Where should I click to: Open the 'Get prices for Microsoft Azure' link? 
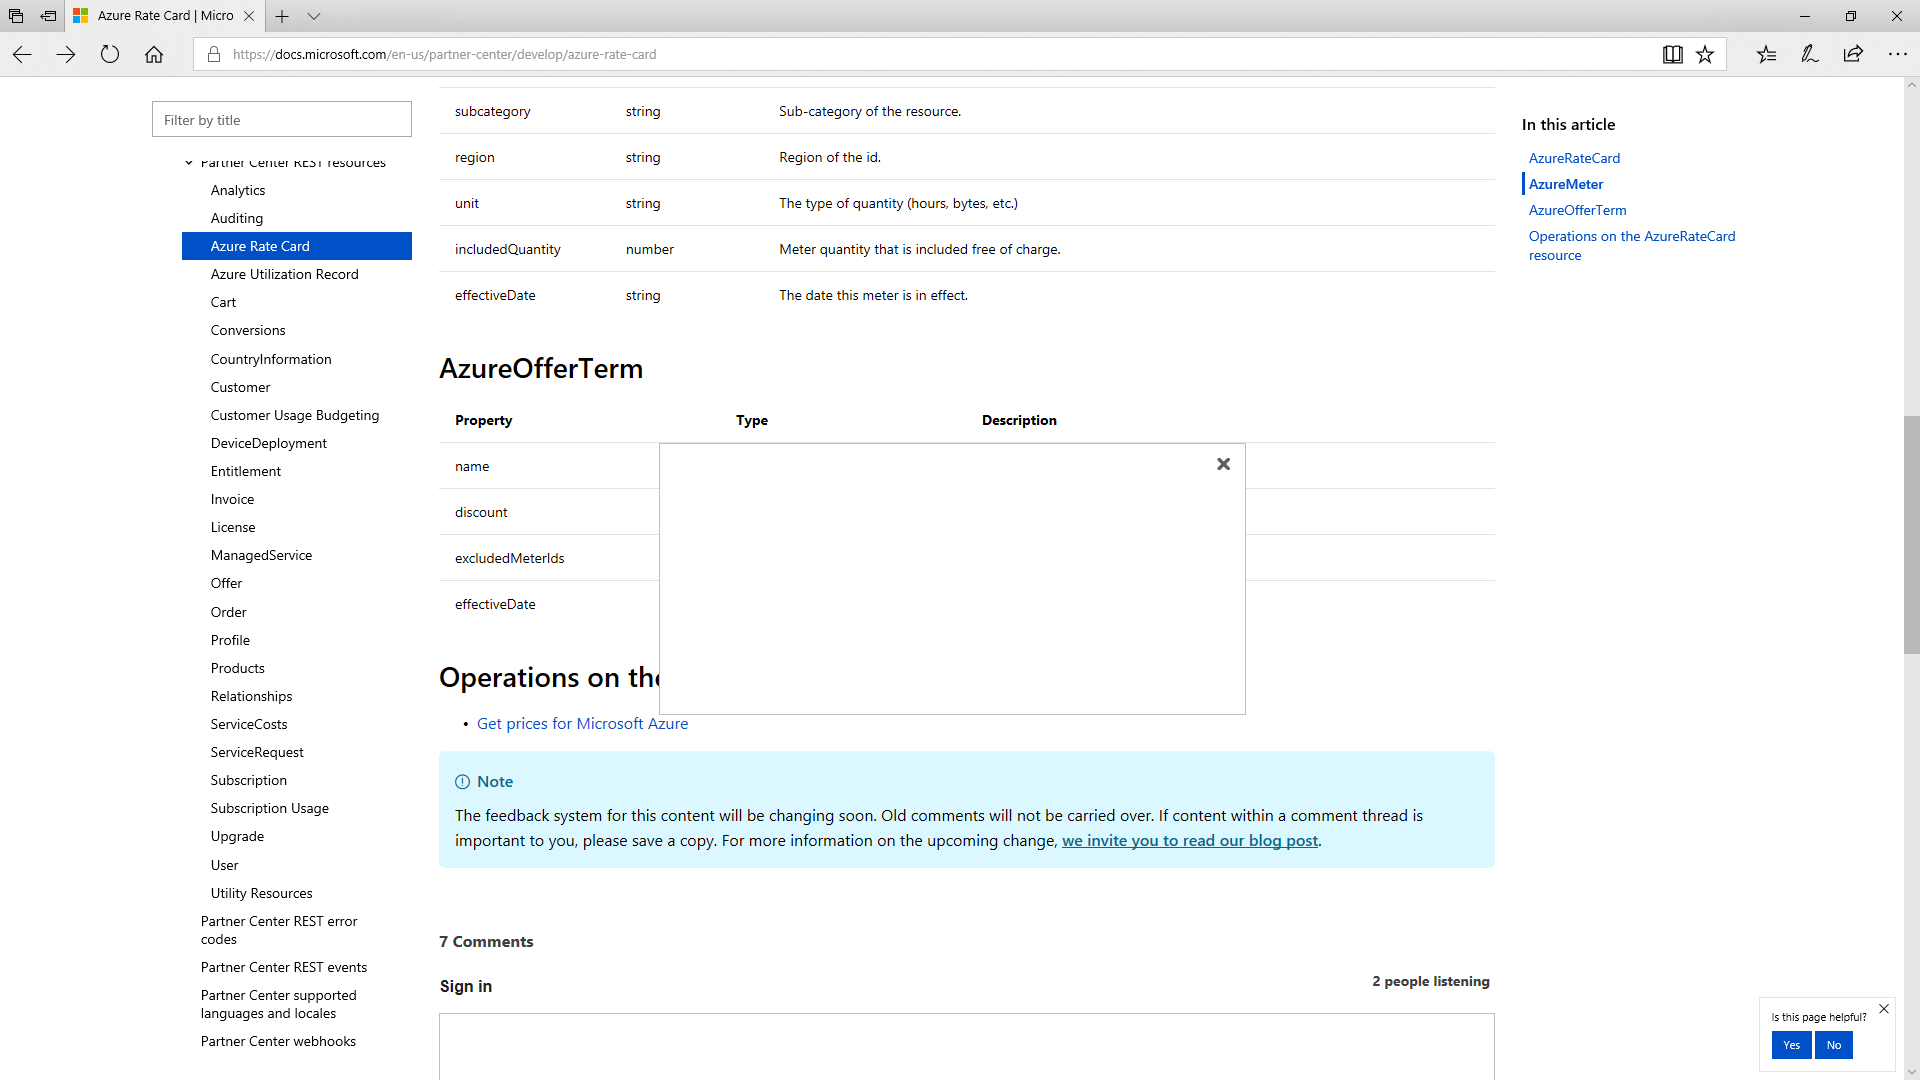(x=582, y=723)
